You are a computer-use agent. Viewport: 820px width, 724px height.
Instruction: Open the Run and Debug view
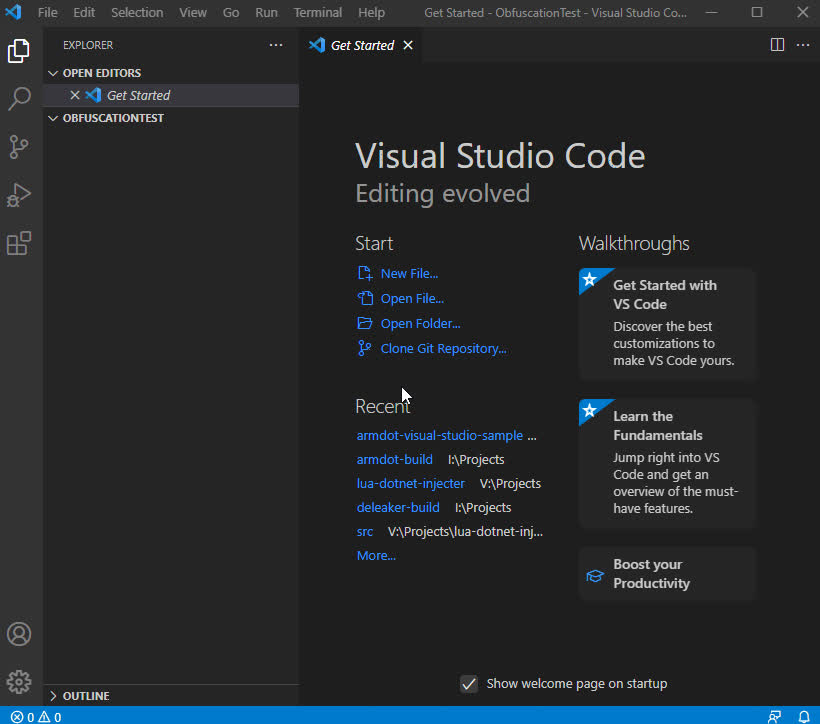20,194
